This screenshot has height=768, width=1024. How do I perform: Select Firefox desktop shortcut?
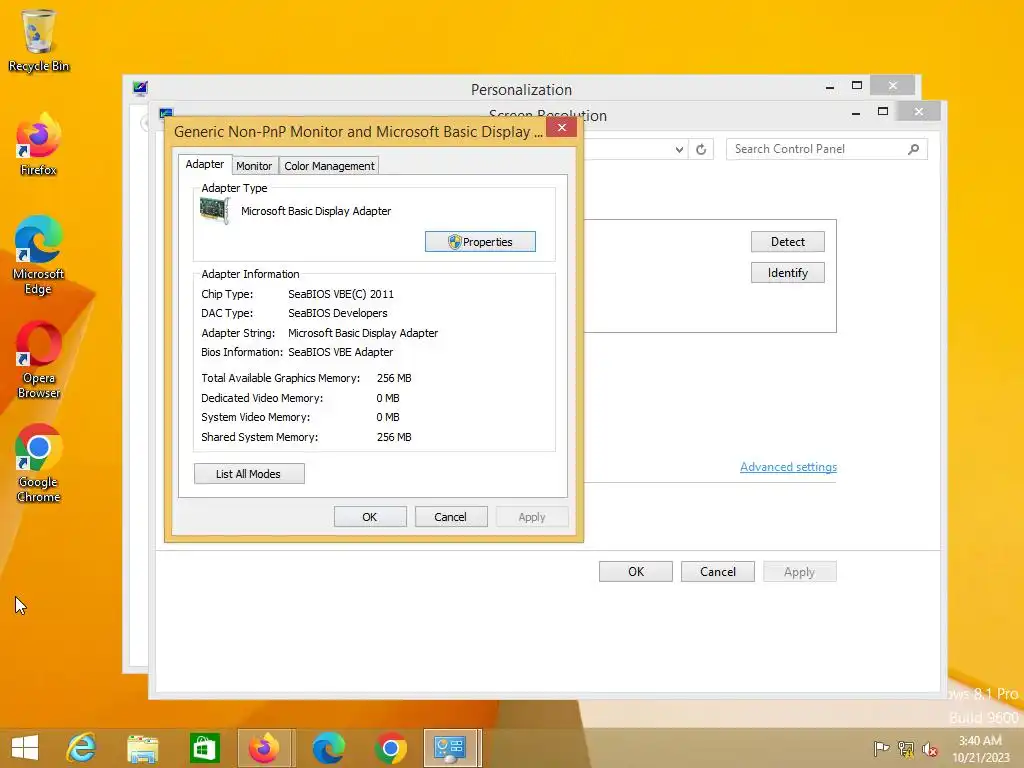click(x=39, y=144)
